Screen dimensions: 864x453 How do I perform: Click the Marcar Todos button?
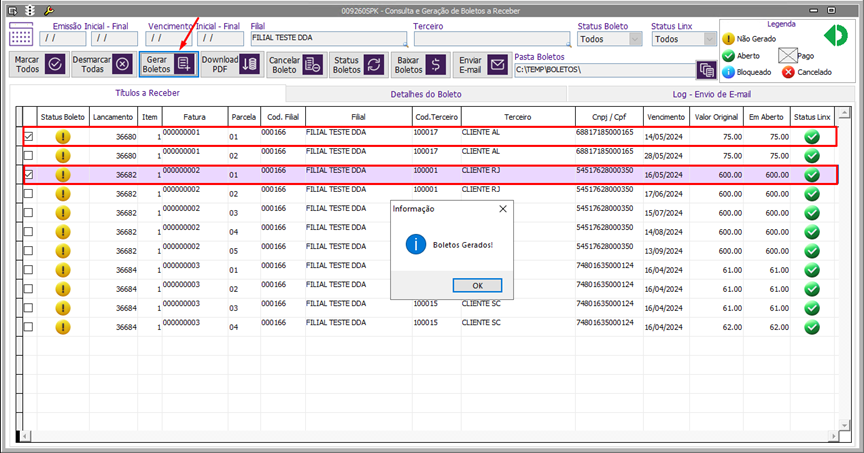pyautogui.click(x=40, y=64)
